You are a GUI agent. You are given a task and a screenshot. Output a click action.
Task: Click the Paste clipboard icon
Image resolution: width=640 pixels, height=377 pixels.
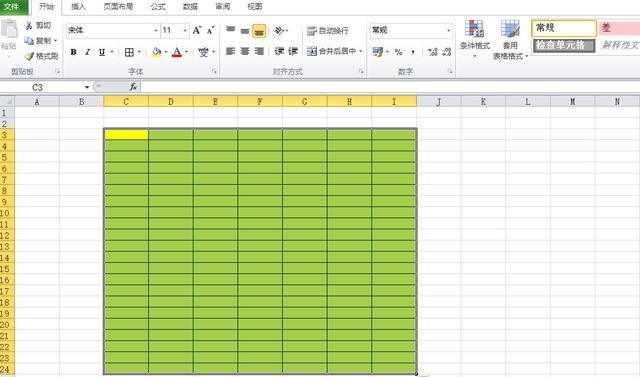pos(9,29)
